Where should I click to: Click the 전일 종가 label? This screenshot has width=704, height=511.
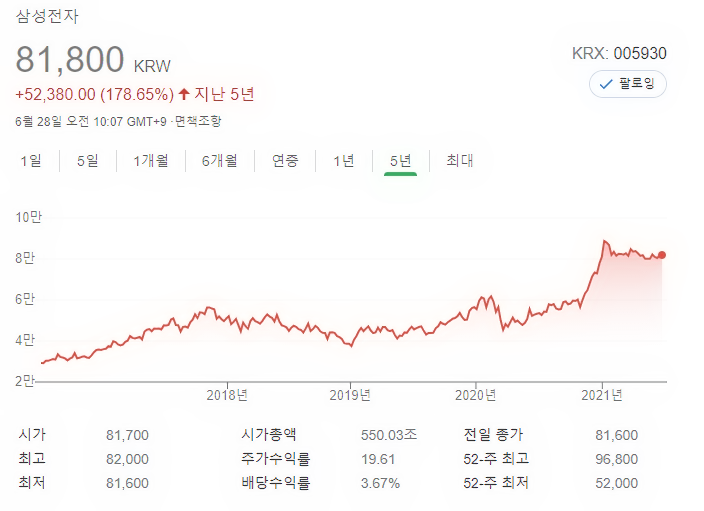(x=493, y=434)
